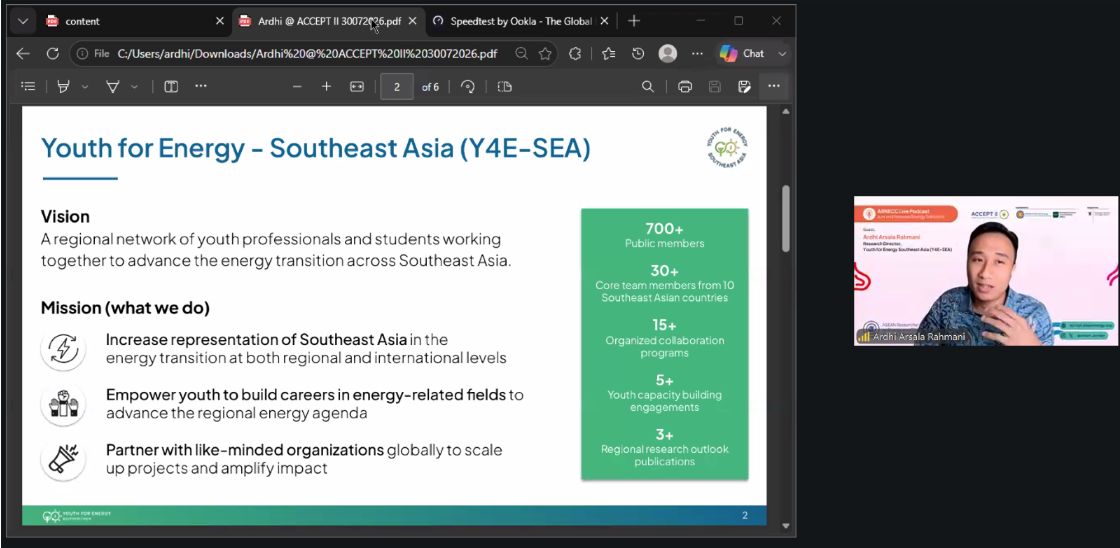Click the 'Vision' heading on the slide

tap(65, 216)
